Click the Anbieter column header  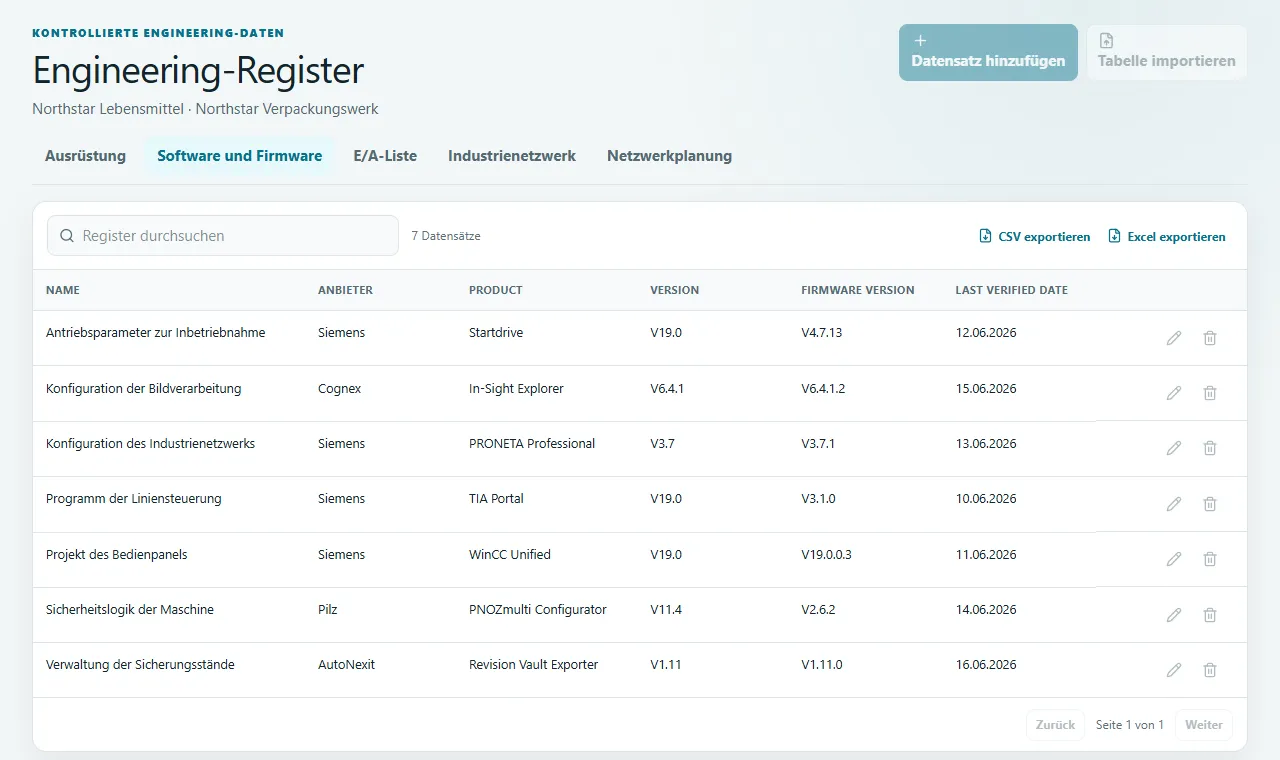coord(345,290)
